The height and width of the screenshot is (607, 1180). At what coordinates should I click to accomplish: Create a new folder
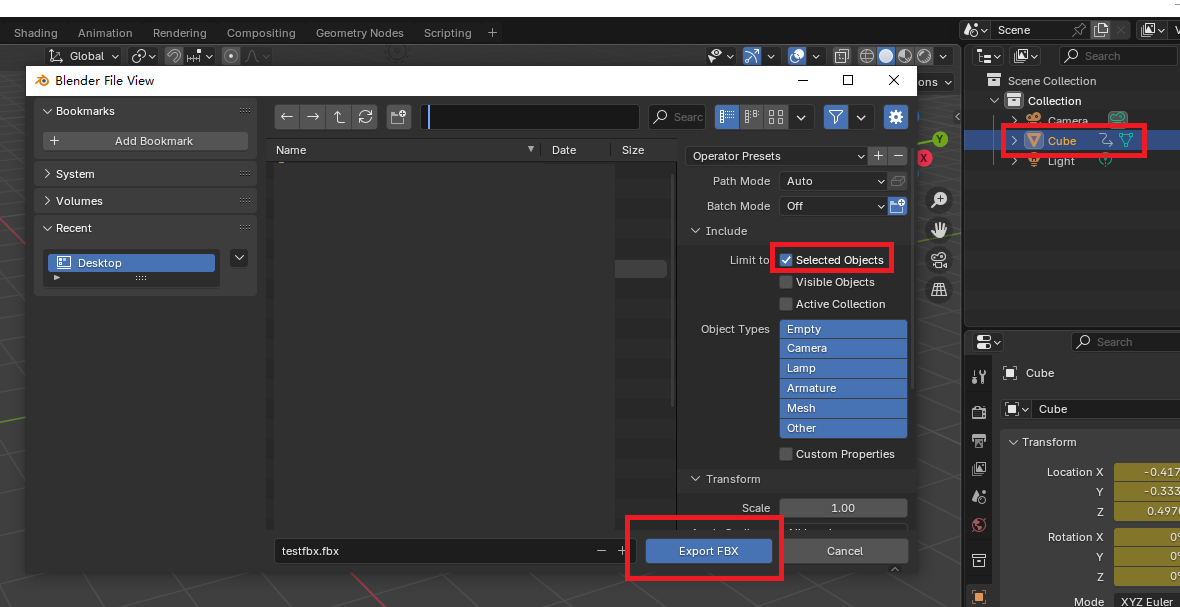399,117
